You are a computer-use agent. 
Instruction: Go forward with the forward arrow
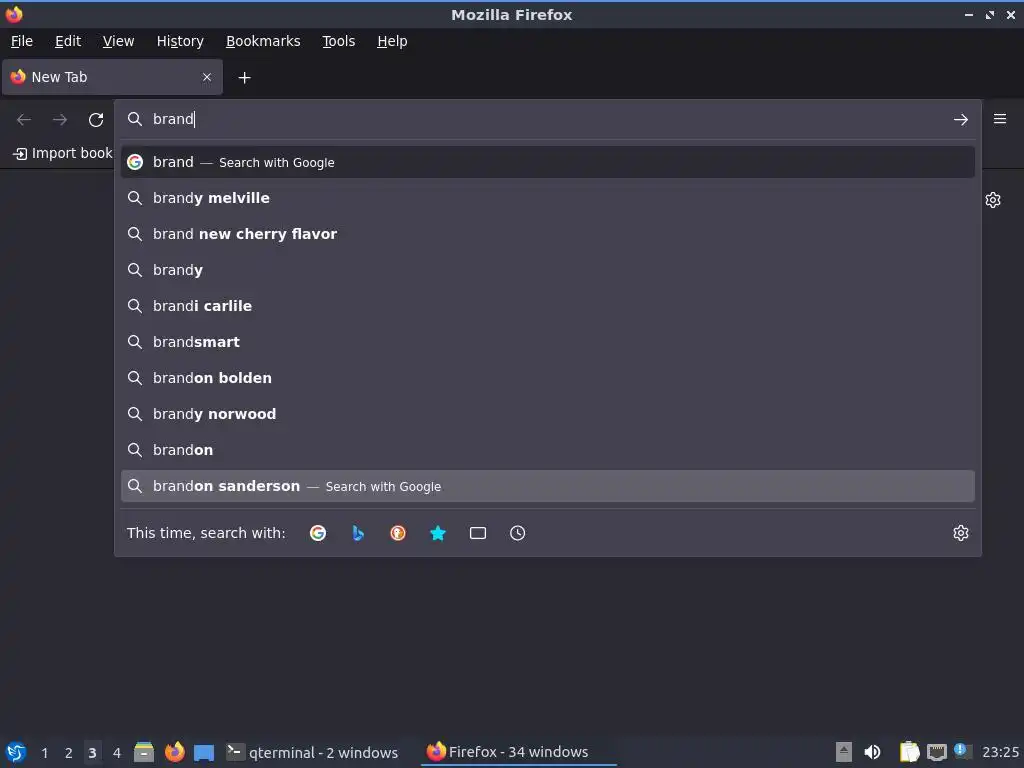click(x=60, y=120)
